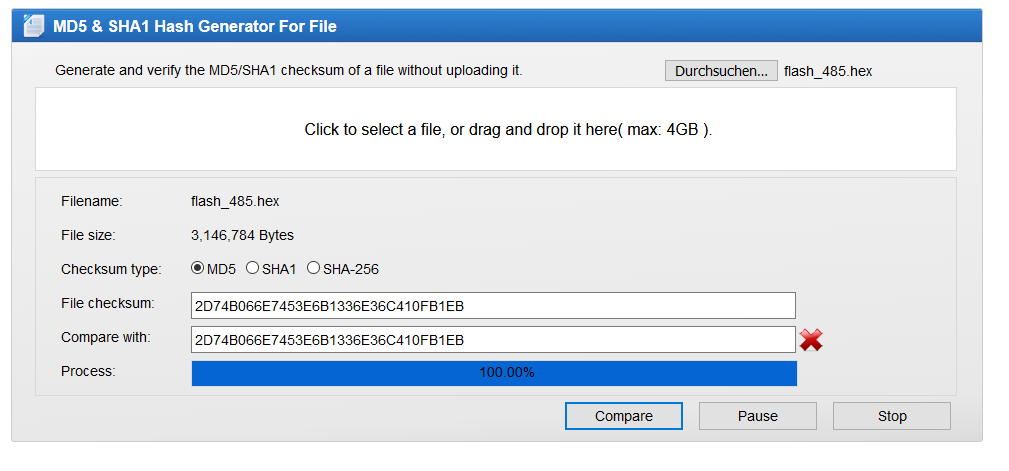This screenshot has width=1009, height=471.
Task: Click the flash_485.hex Filename value
Action: 235,201
